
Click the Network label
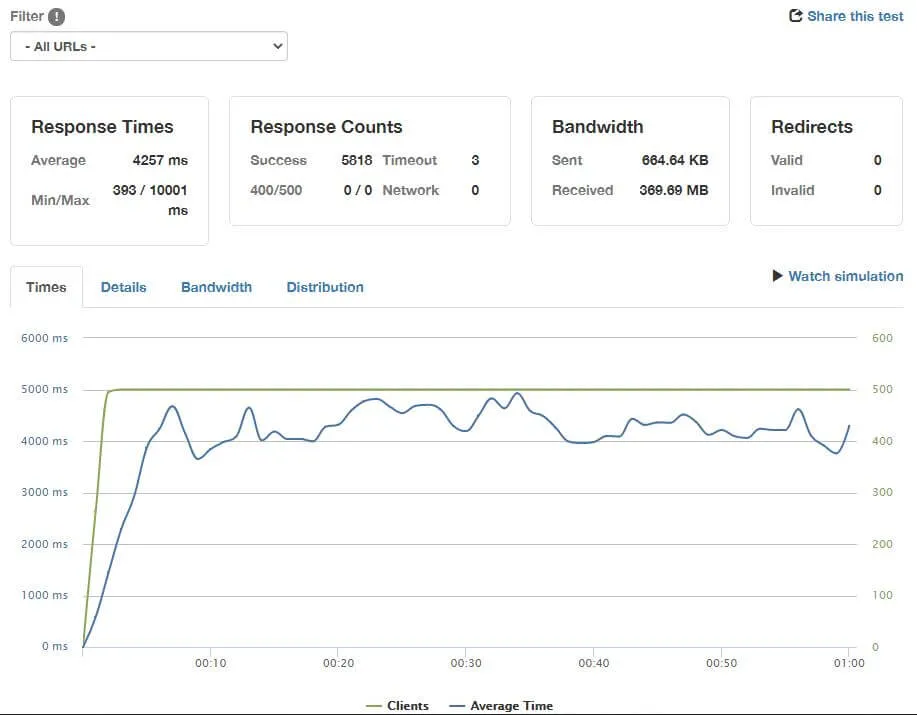[x=411, y=190]
